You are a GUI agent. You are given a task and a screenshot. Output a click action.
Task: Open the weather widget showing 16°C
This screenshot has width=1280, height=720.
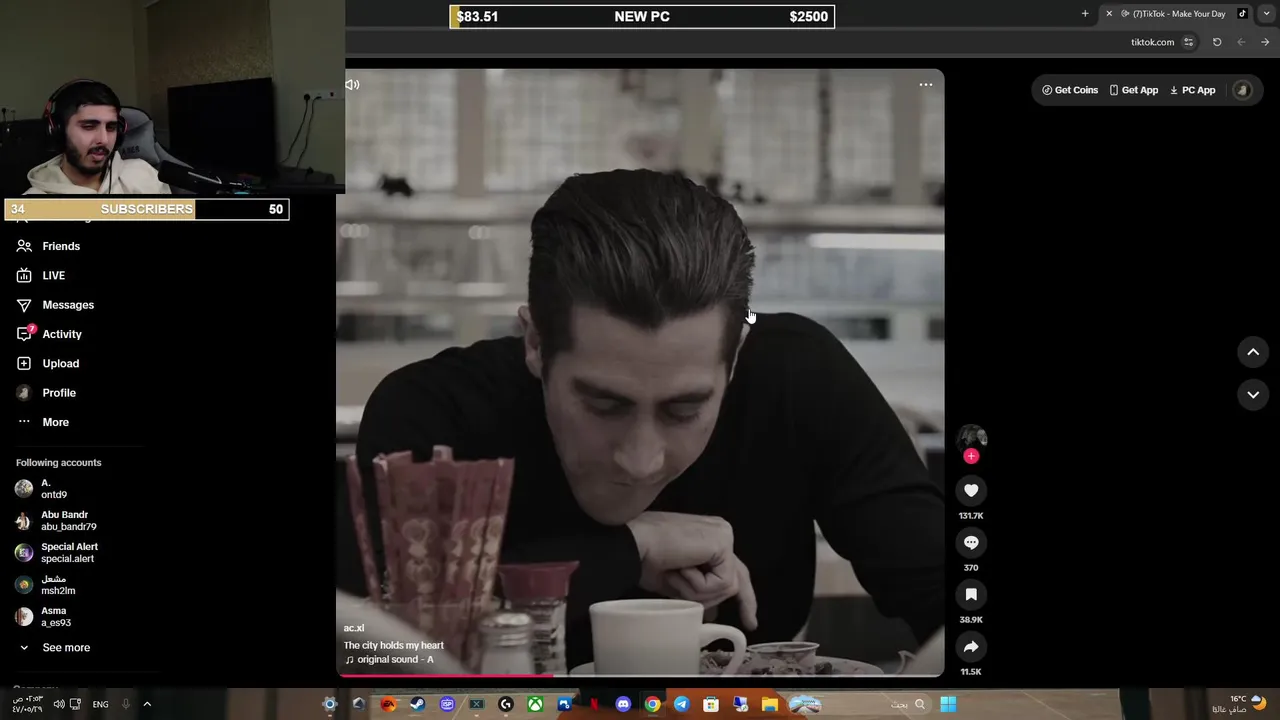[x=1240, y=704]
